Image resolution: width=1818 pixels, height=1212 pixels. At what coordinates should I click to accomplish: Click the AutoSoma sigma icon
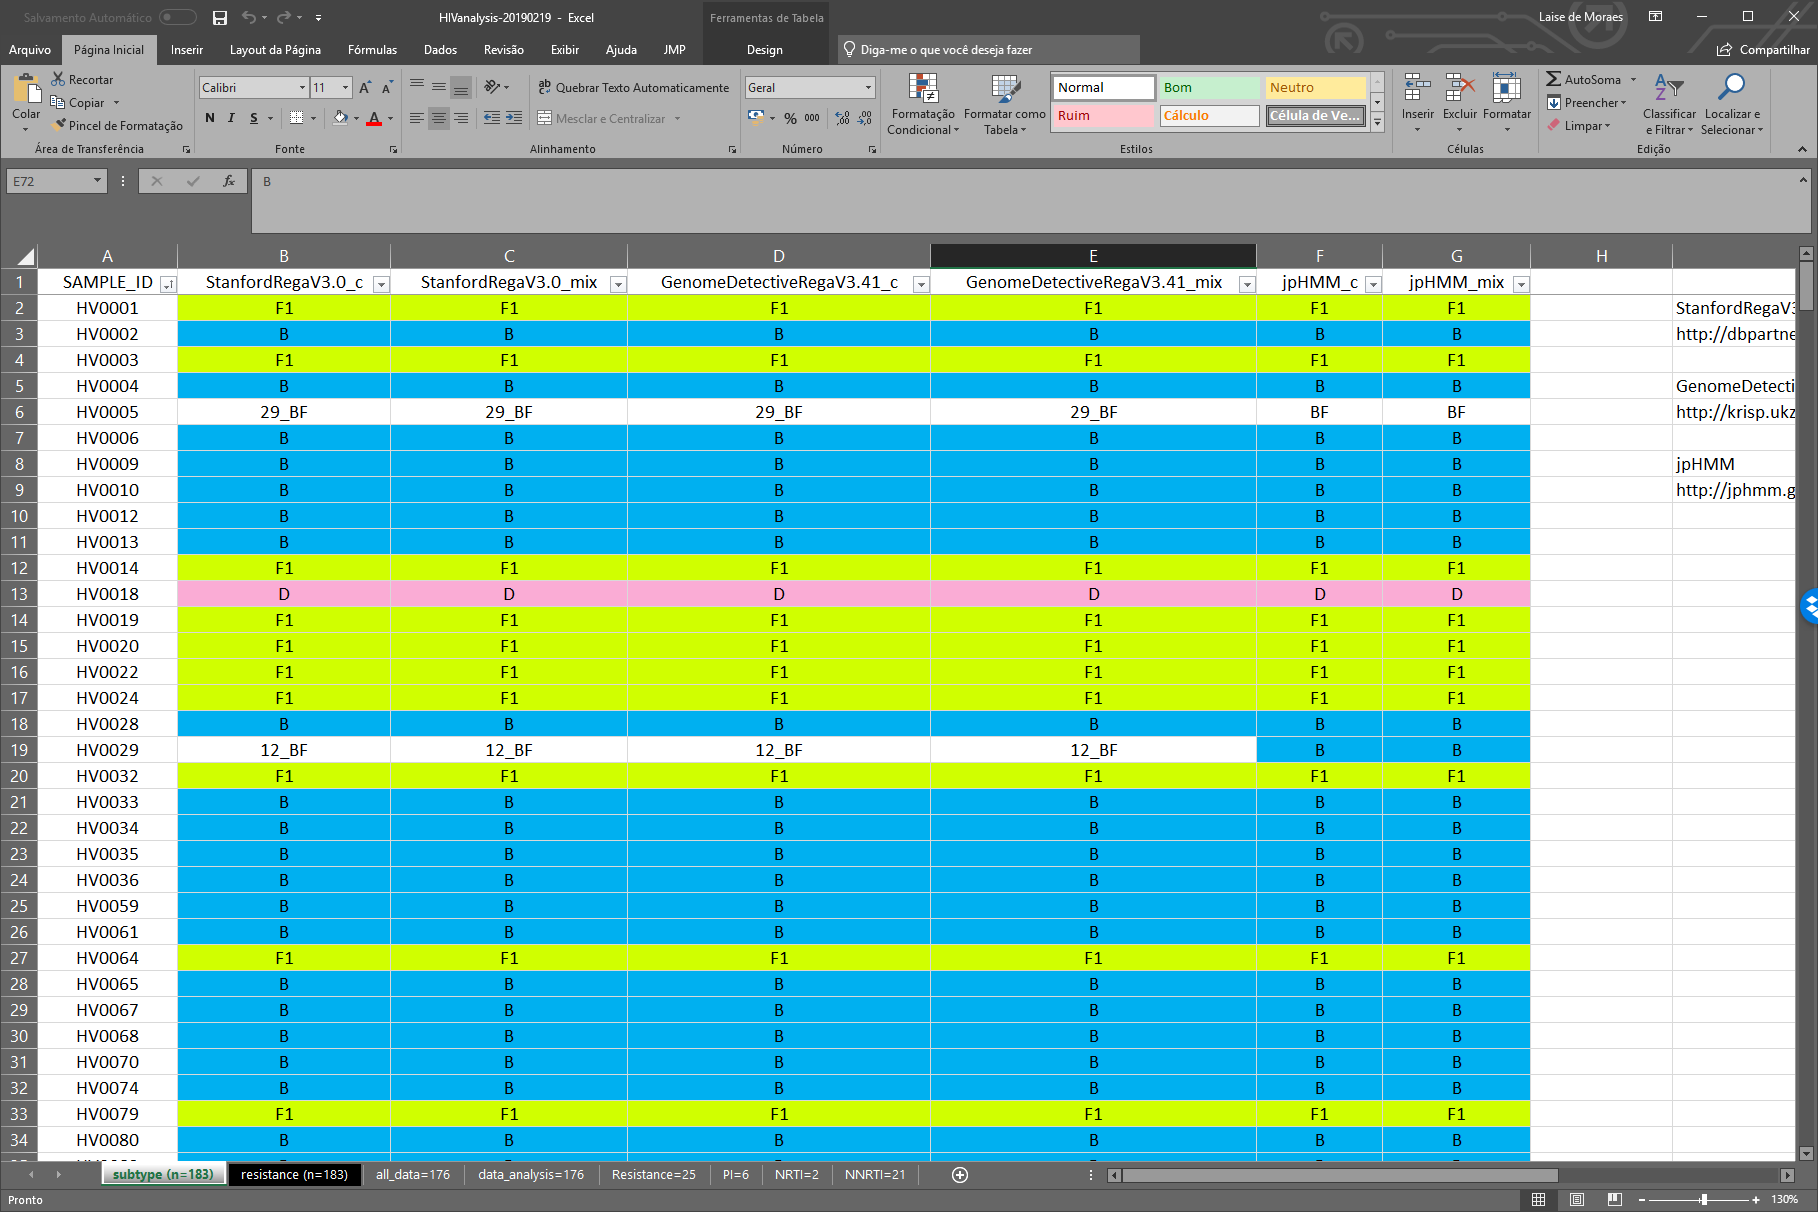point(1553,79)
